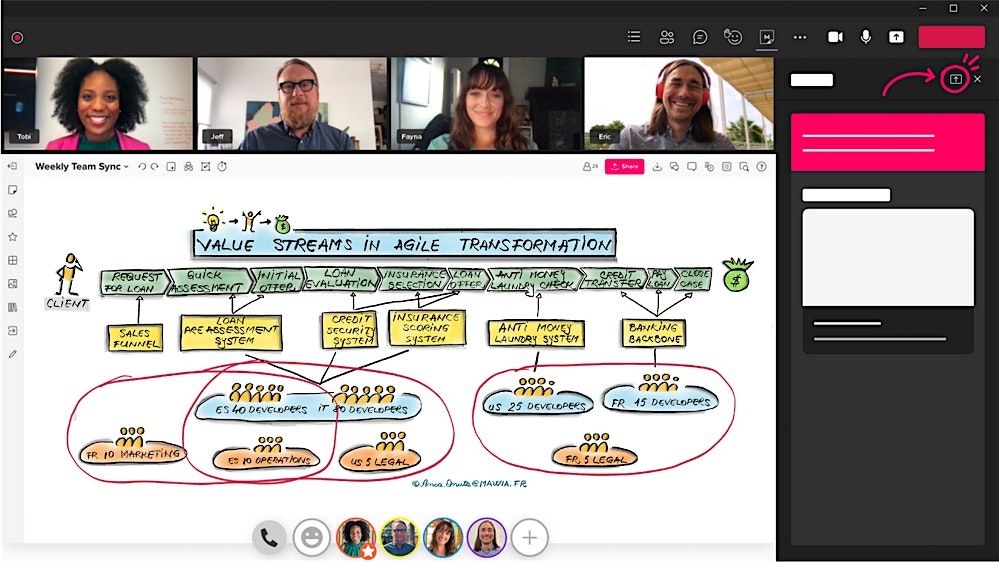Click the red Leave button
The image size is (999, 562).
pyautogui.click(x=951, y=37)
